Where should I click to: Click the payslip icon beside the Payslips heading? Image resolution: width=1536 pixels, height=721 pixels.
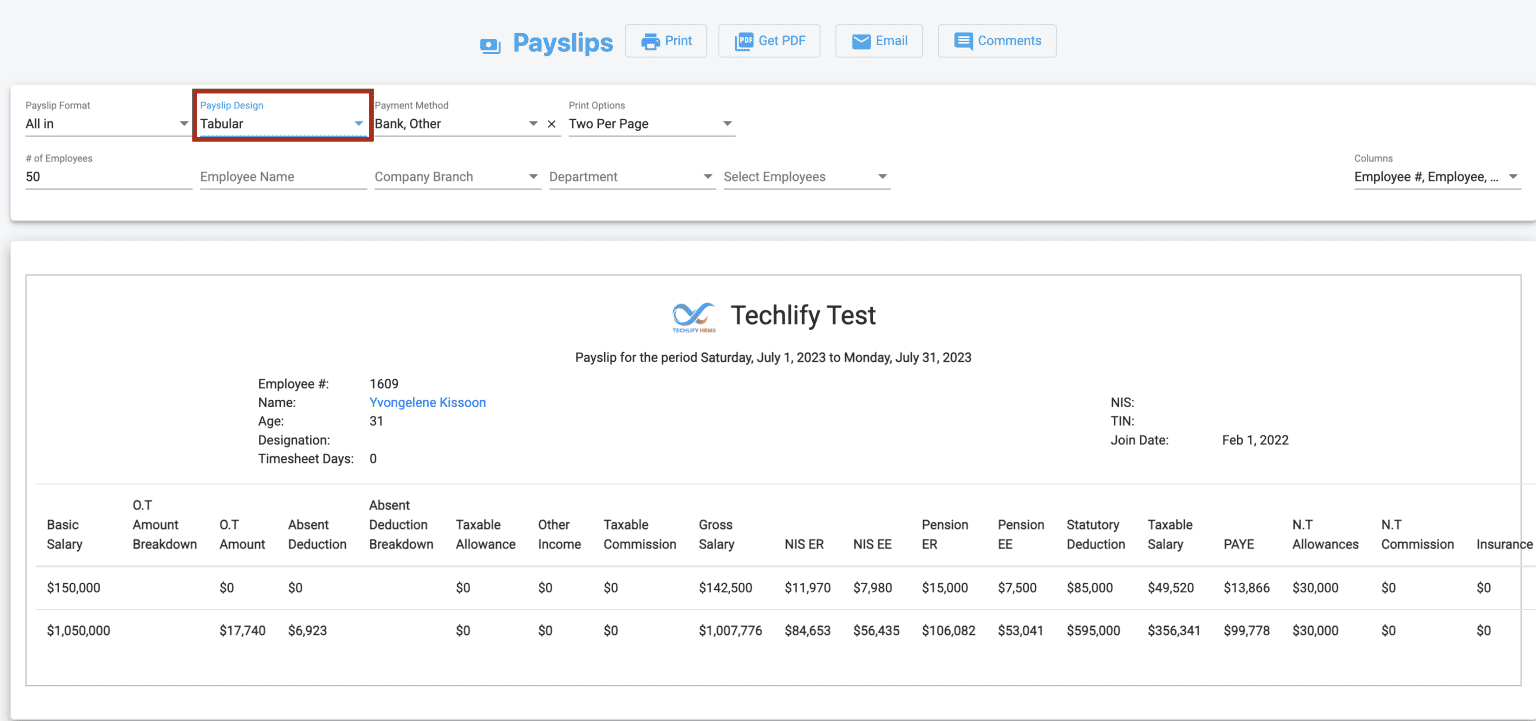click(490, 44)
